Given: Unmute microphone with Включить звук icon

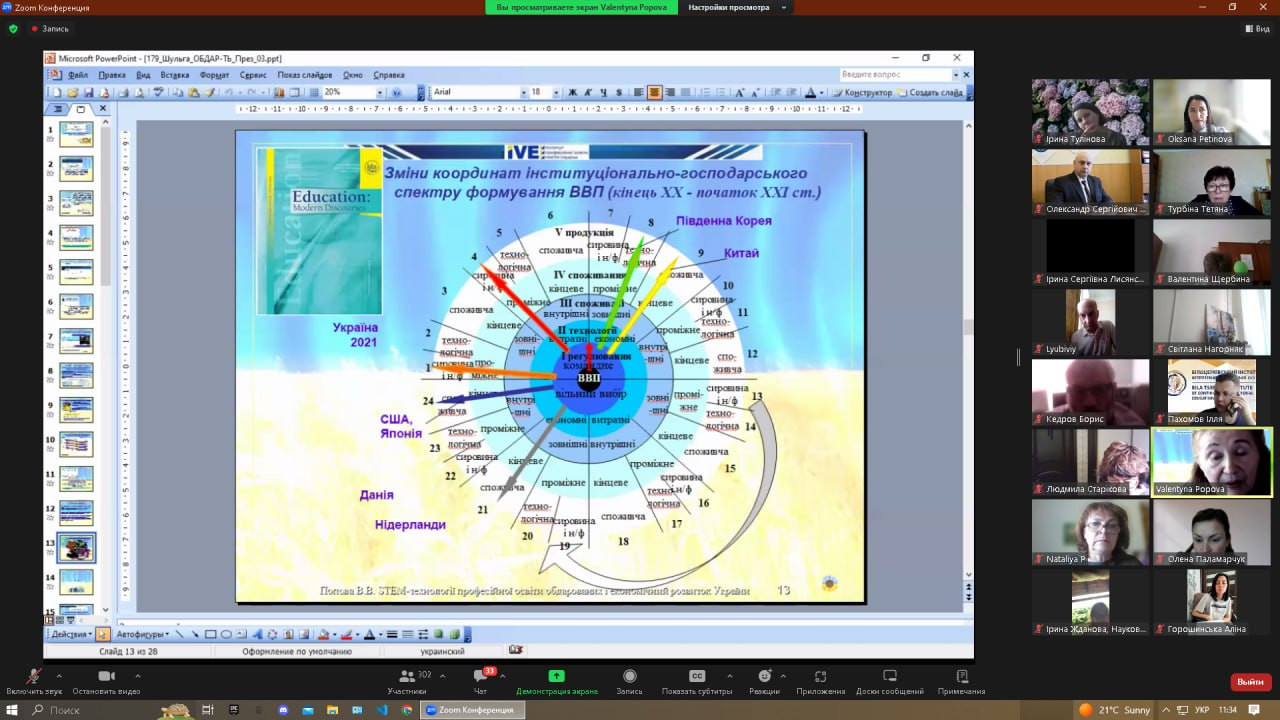Looking at the screenshot, I should [33, 676].
